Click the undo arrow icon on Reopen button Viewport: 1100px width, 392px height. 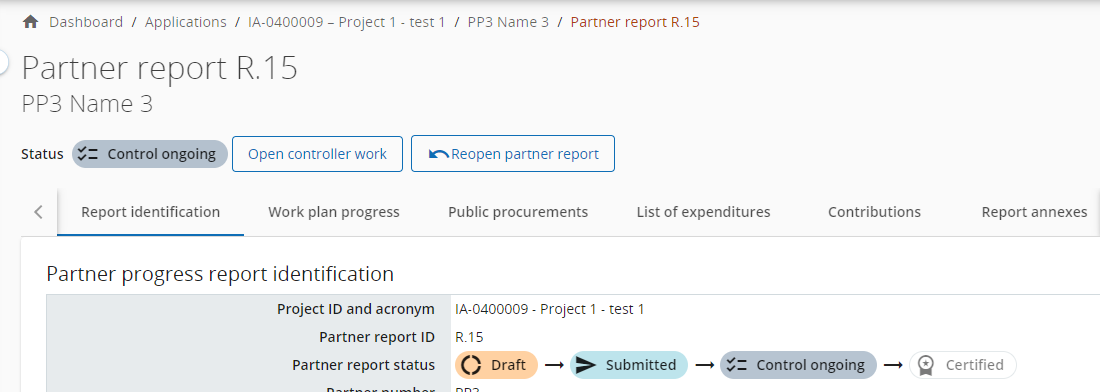[438, 154]
